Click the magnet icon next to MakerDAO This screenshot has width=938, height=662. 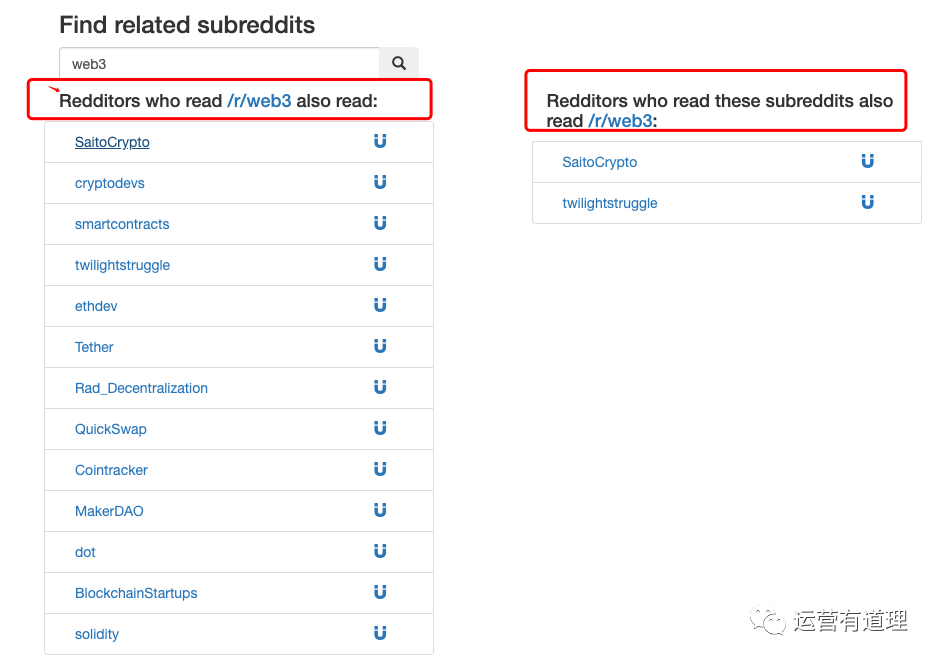(380, 510)
